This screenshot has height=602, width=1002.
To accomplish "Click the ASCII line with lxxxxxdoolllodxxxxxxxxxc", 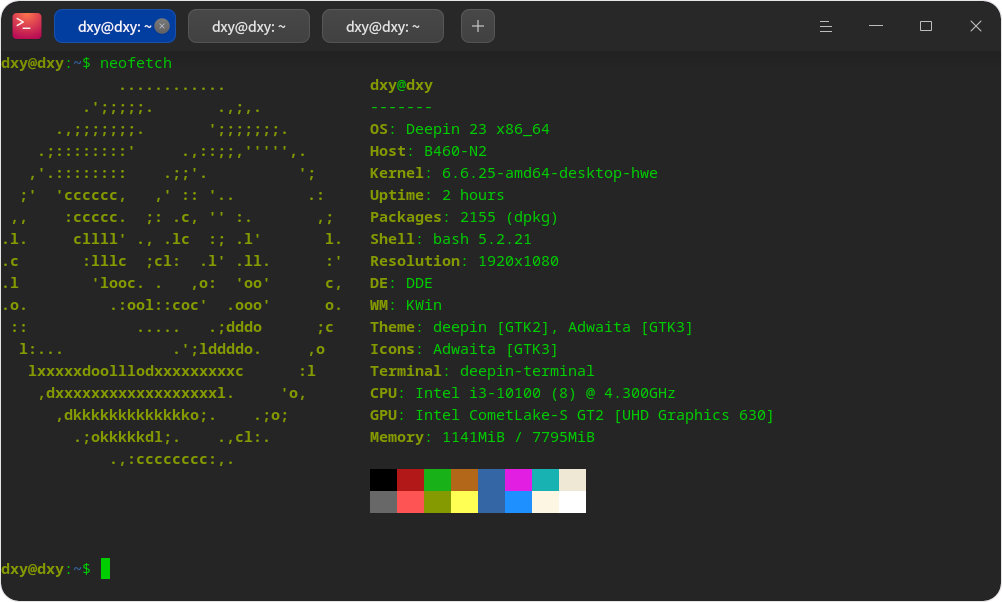I will 135,371.
